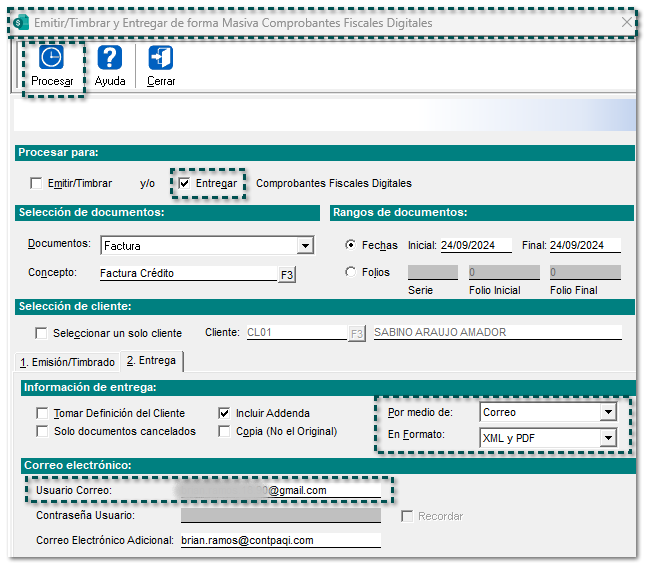Expand the En Formato dropdown

point(607,438)
